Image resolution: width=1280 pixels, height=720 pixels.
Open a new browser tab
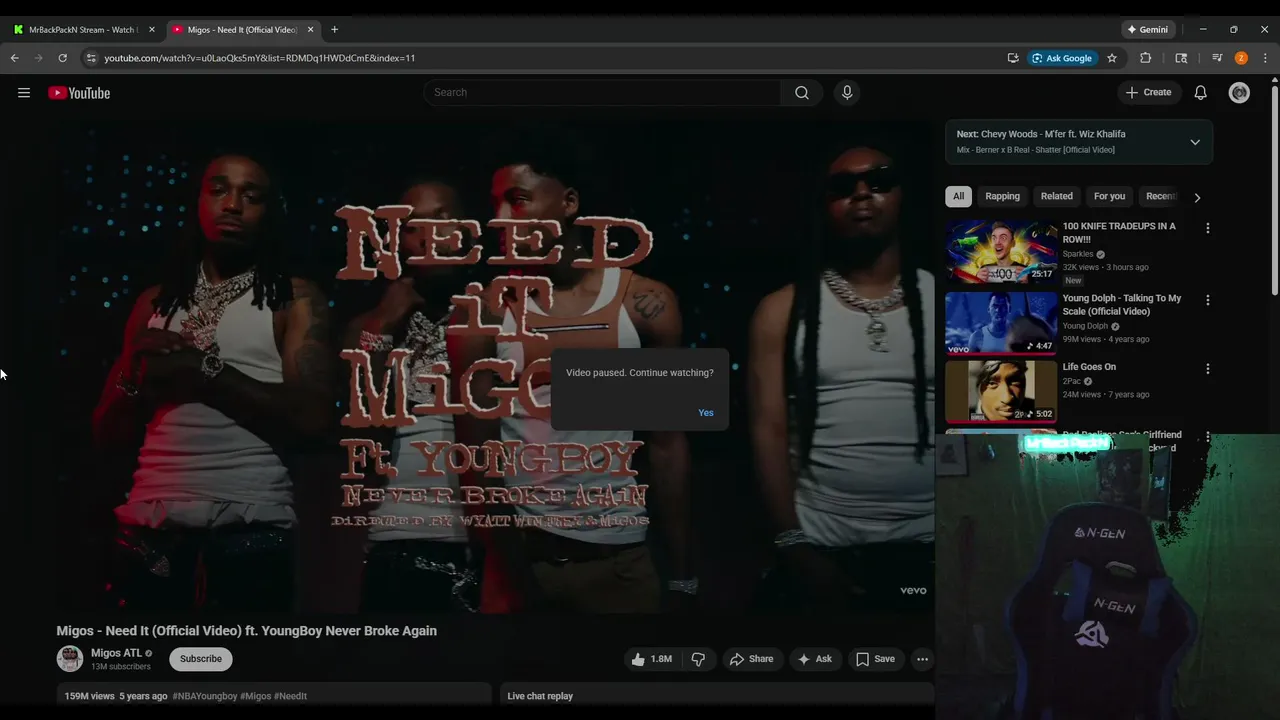[334, 30]
